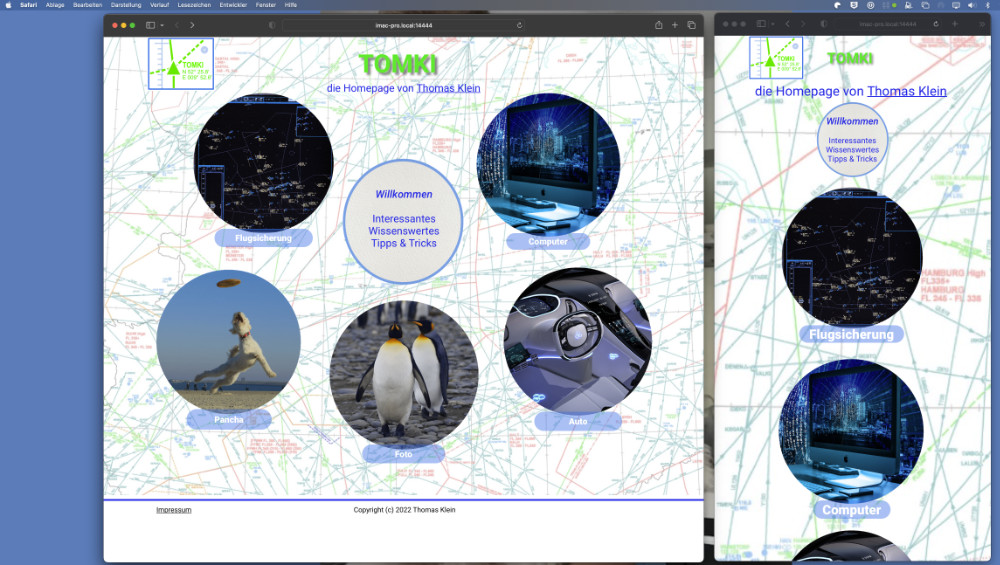Open the Apple menu
Viewport: 1000px width, 565px height.
(x=8, y=5)
